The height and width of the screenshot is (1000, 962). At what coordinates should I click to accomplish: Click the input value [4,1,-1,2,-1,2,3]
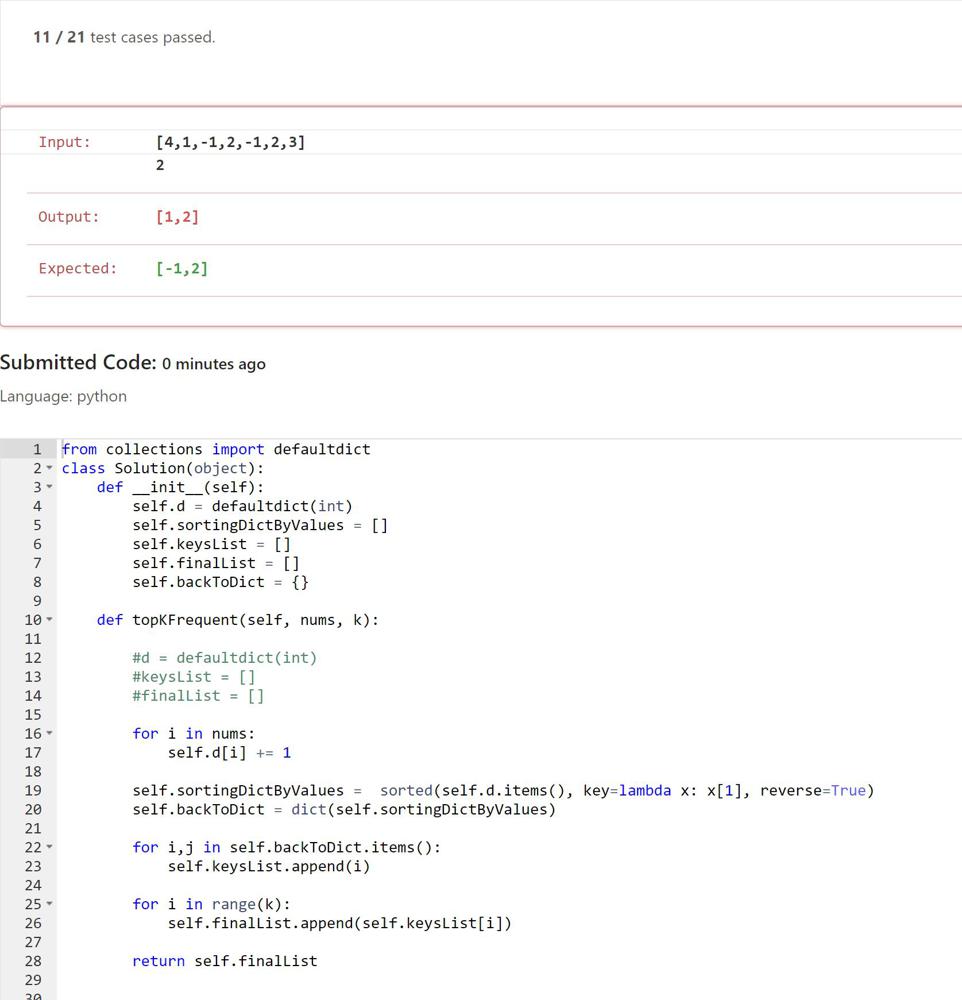230,142
